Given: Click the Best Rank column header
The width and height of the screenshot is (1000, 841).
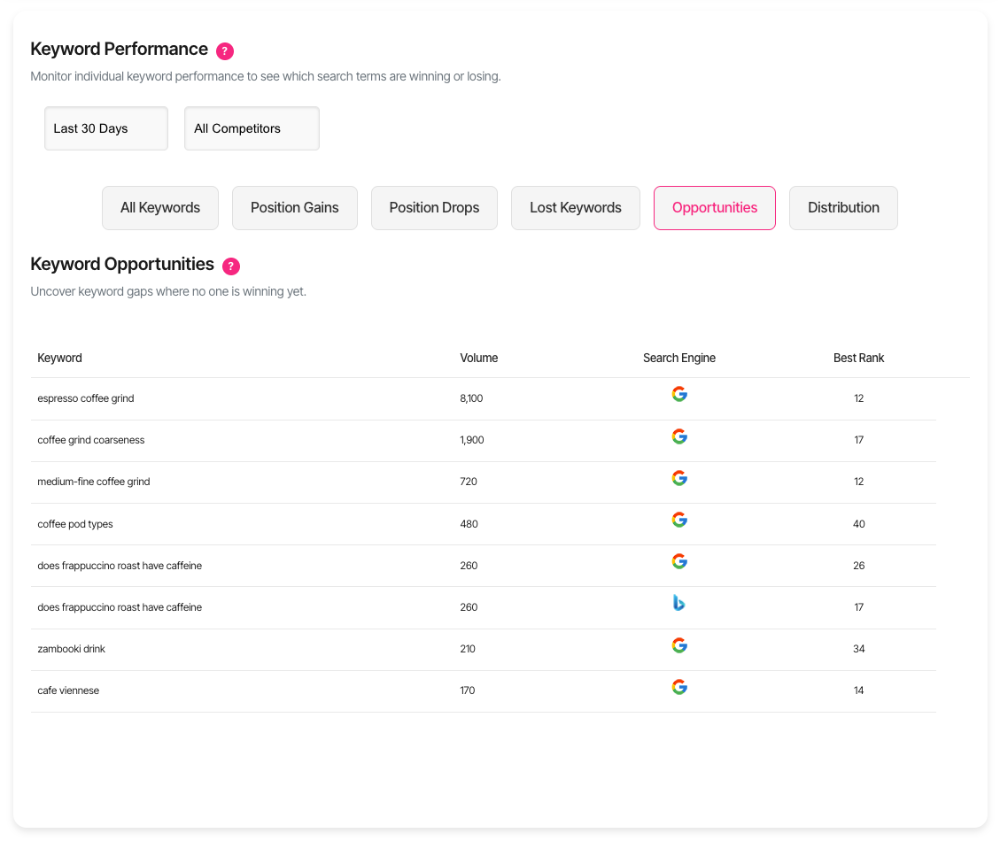Looking at the screenshot, I should click(858, 357).
